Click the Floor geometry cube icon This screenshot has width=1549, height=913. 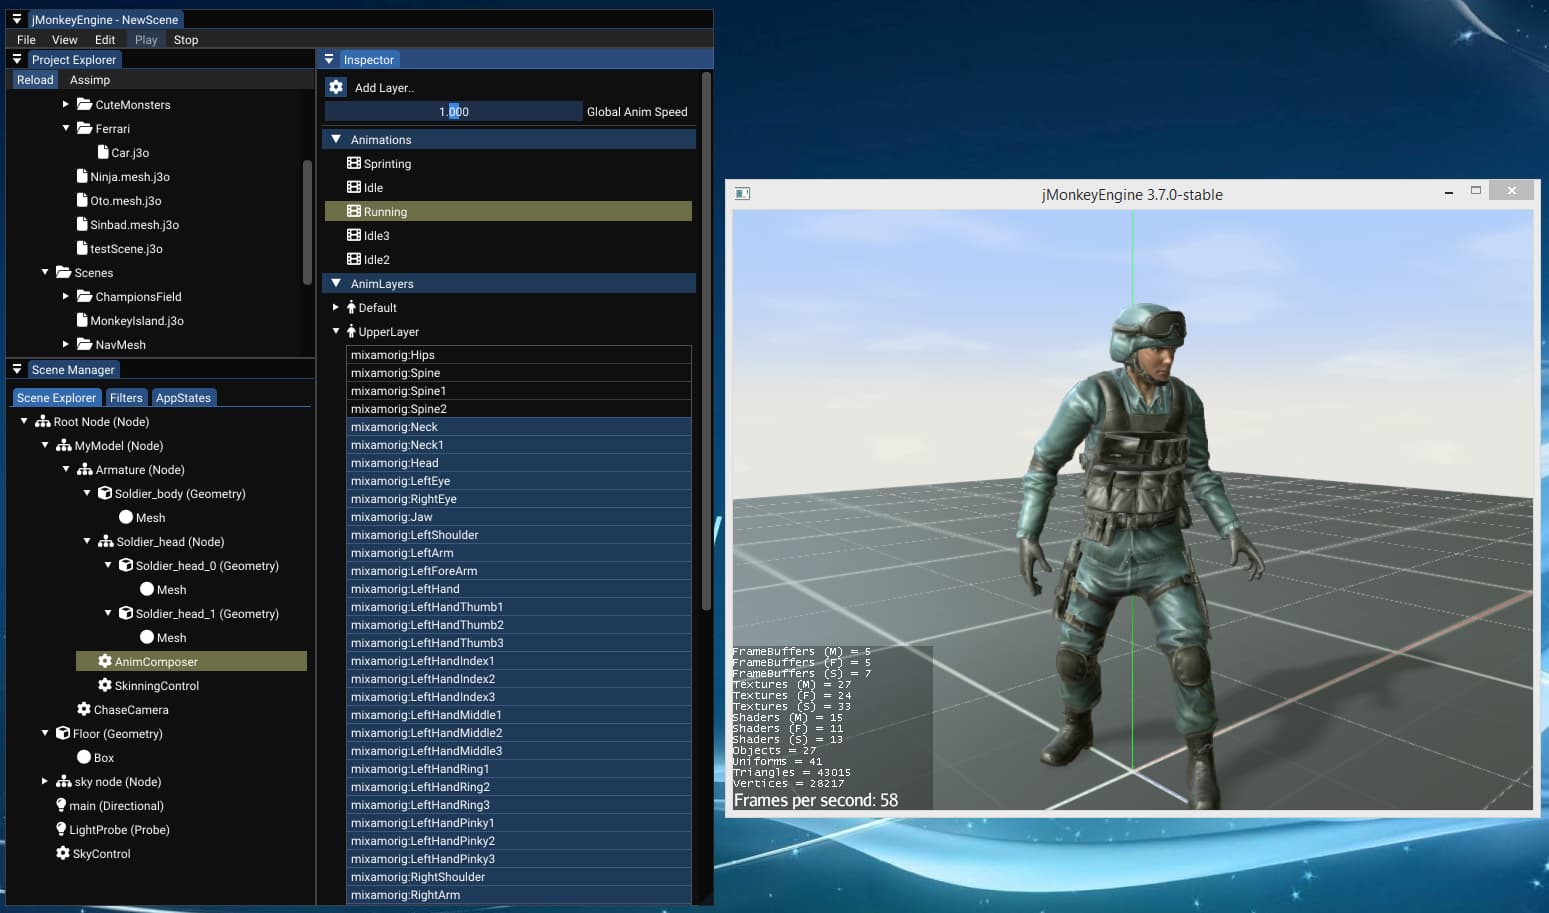pos(63,733)
